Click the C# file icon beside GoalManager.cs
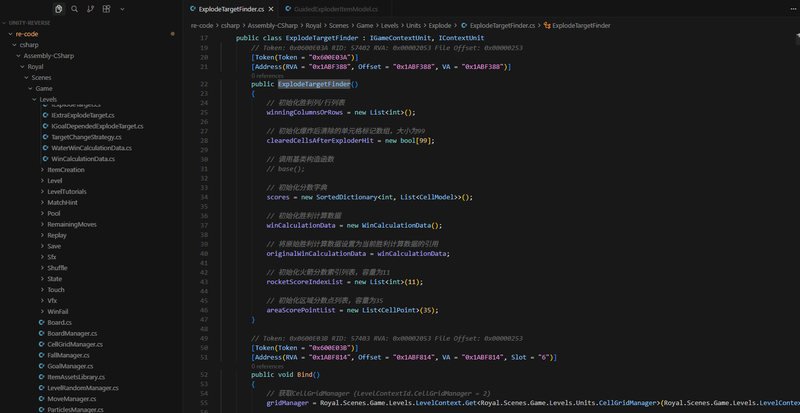The height and width of the screenshot is (413, 800). point(42,366)
